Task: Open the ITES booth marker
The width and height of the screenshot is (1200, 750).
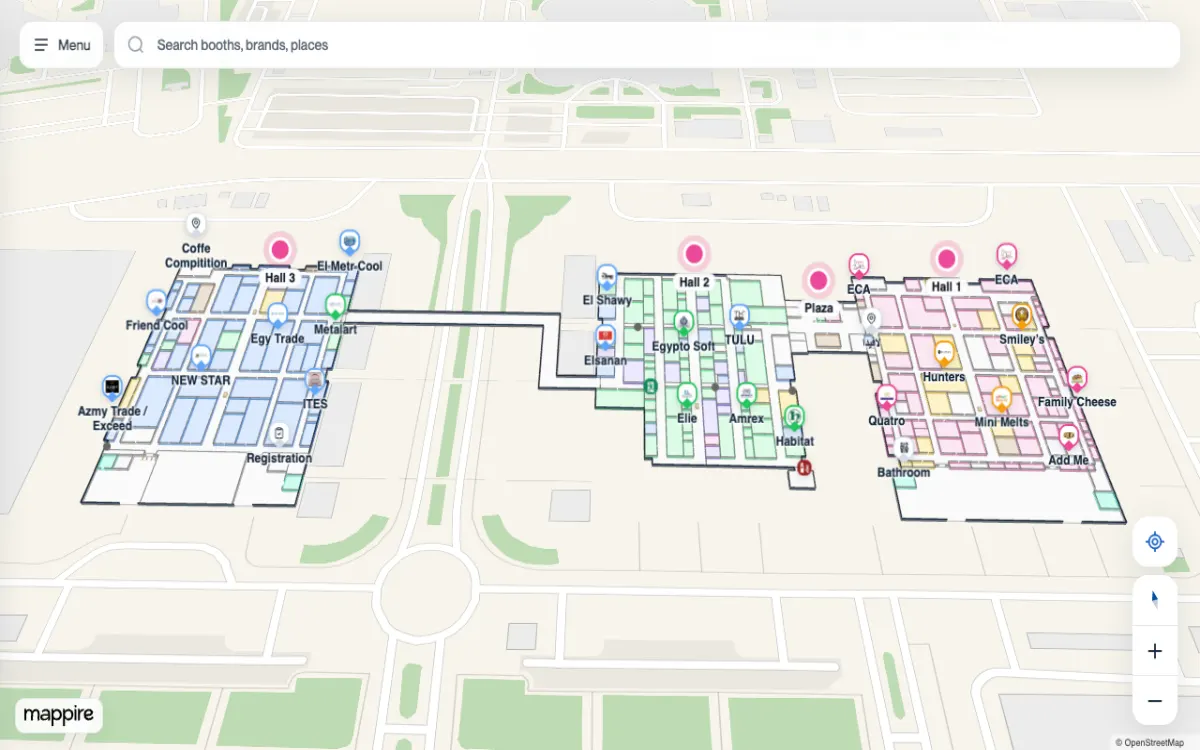Action: click(x=315, y=381)
